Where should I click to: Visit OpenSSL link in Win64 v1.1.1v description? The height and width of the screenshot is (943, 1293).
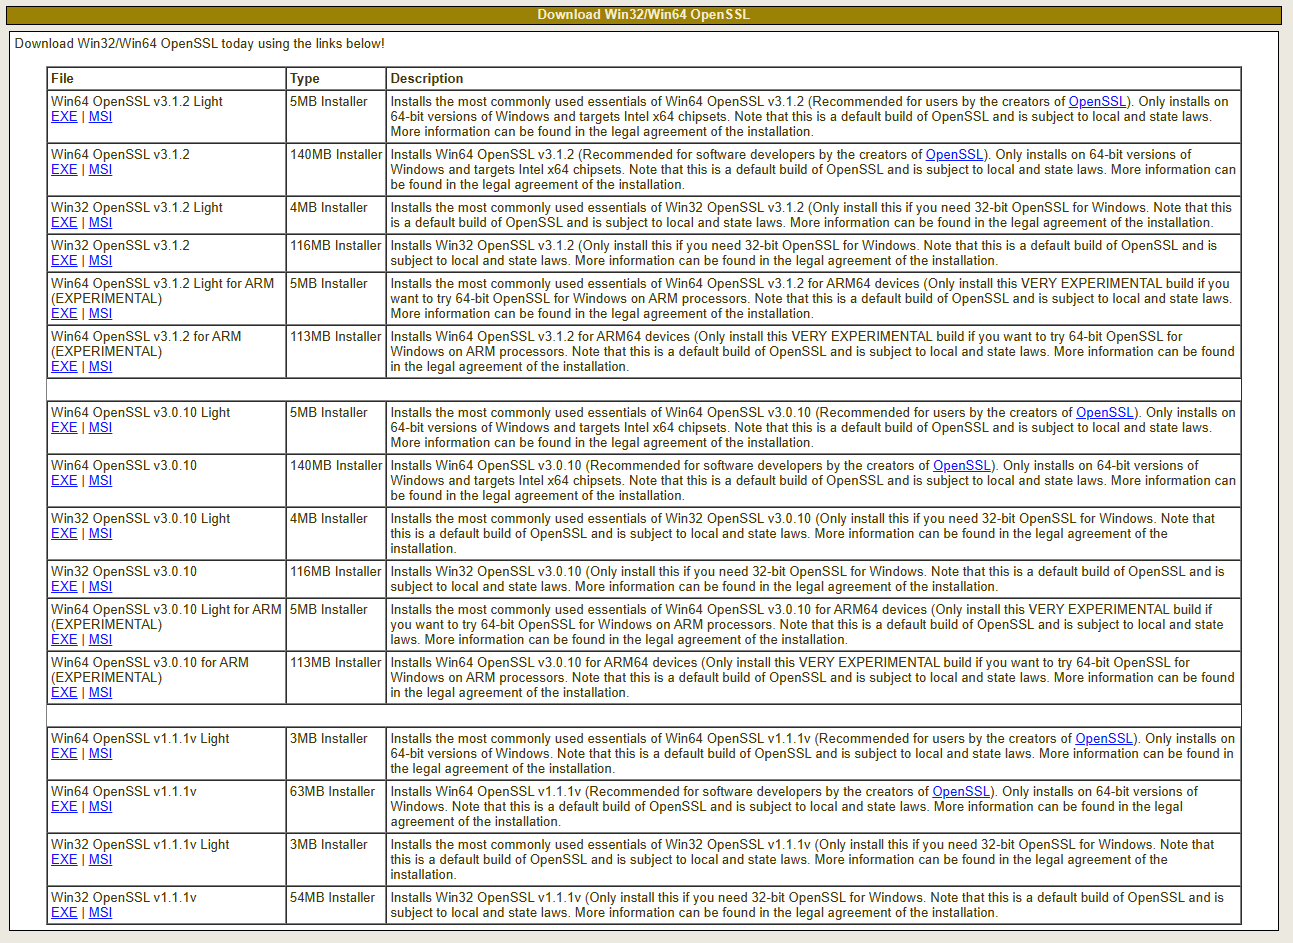[x=961, y=792]
